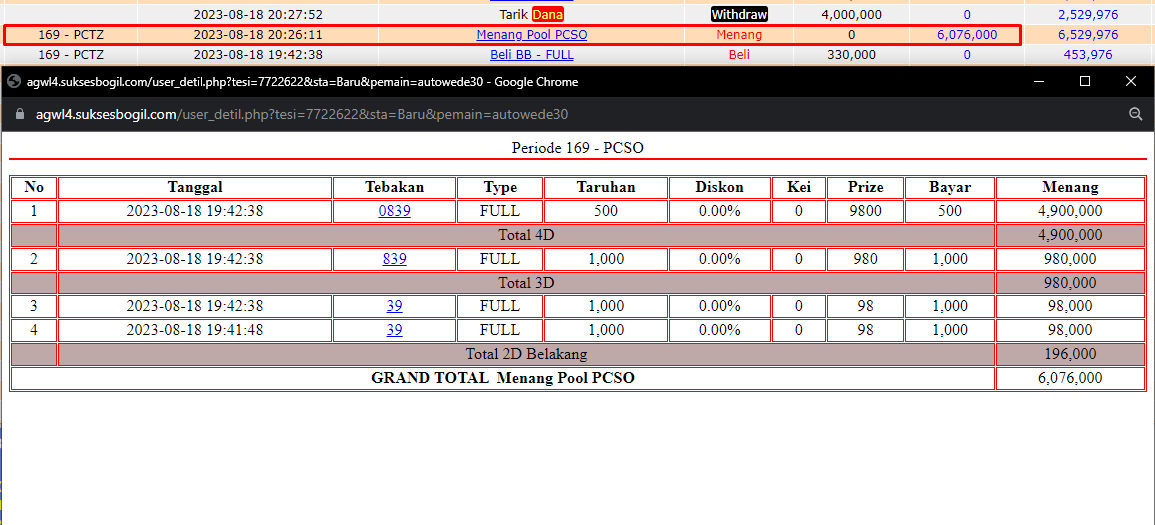
Task: Click the Prize column header
Action: [866, 188]
